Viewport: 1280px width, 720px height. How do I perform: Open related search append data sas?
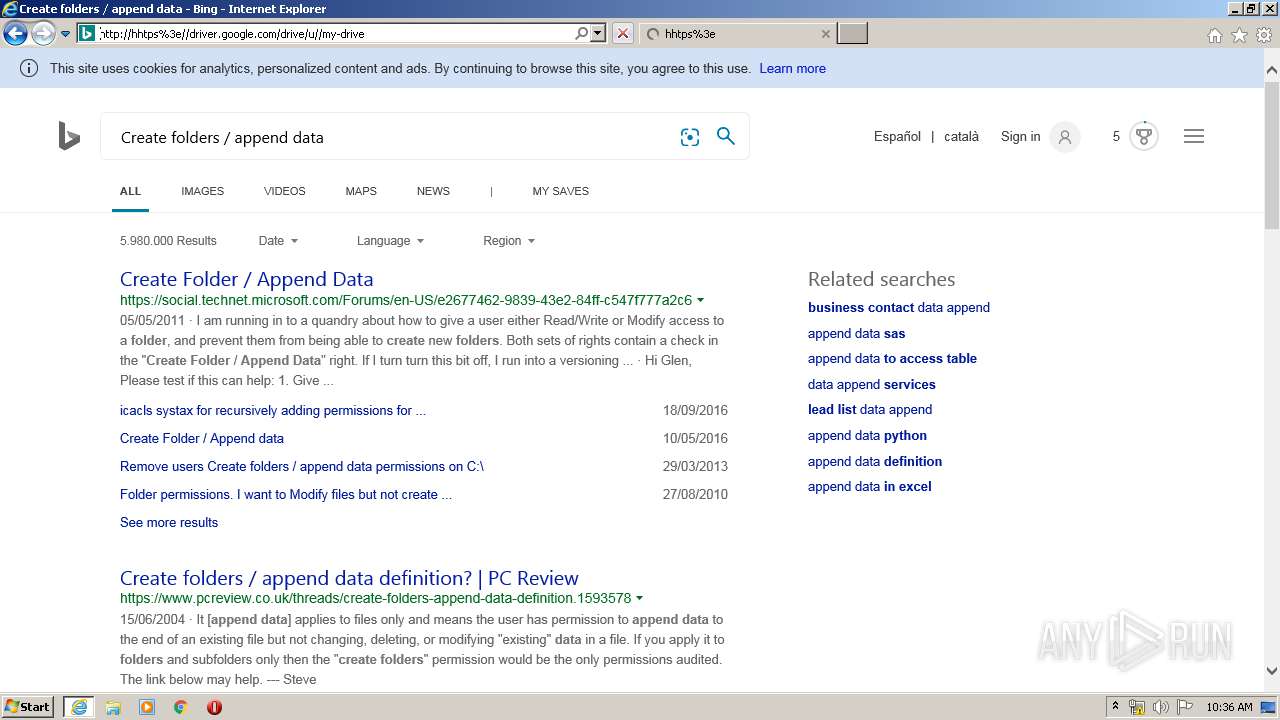pos(856,333)
